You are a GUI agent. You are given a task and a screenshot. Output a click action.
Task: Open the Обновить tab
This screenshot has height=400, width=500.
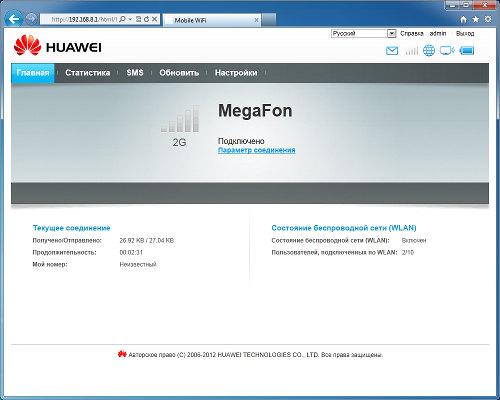click(x=179, y=73)
